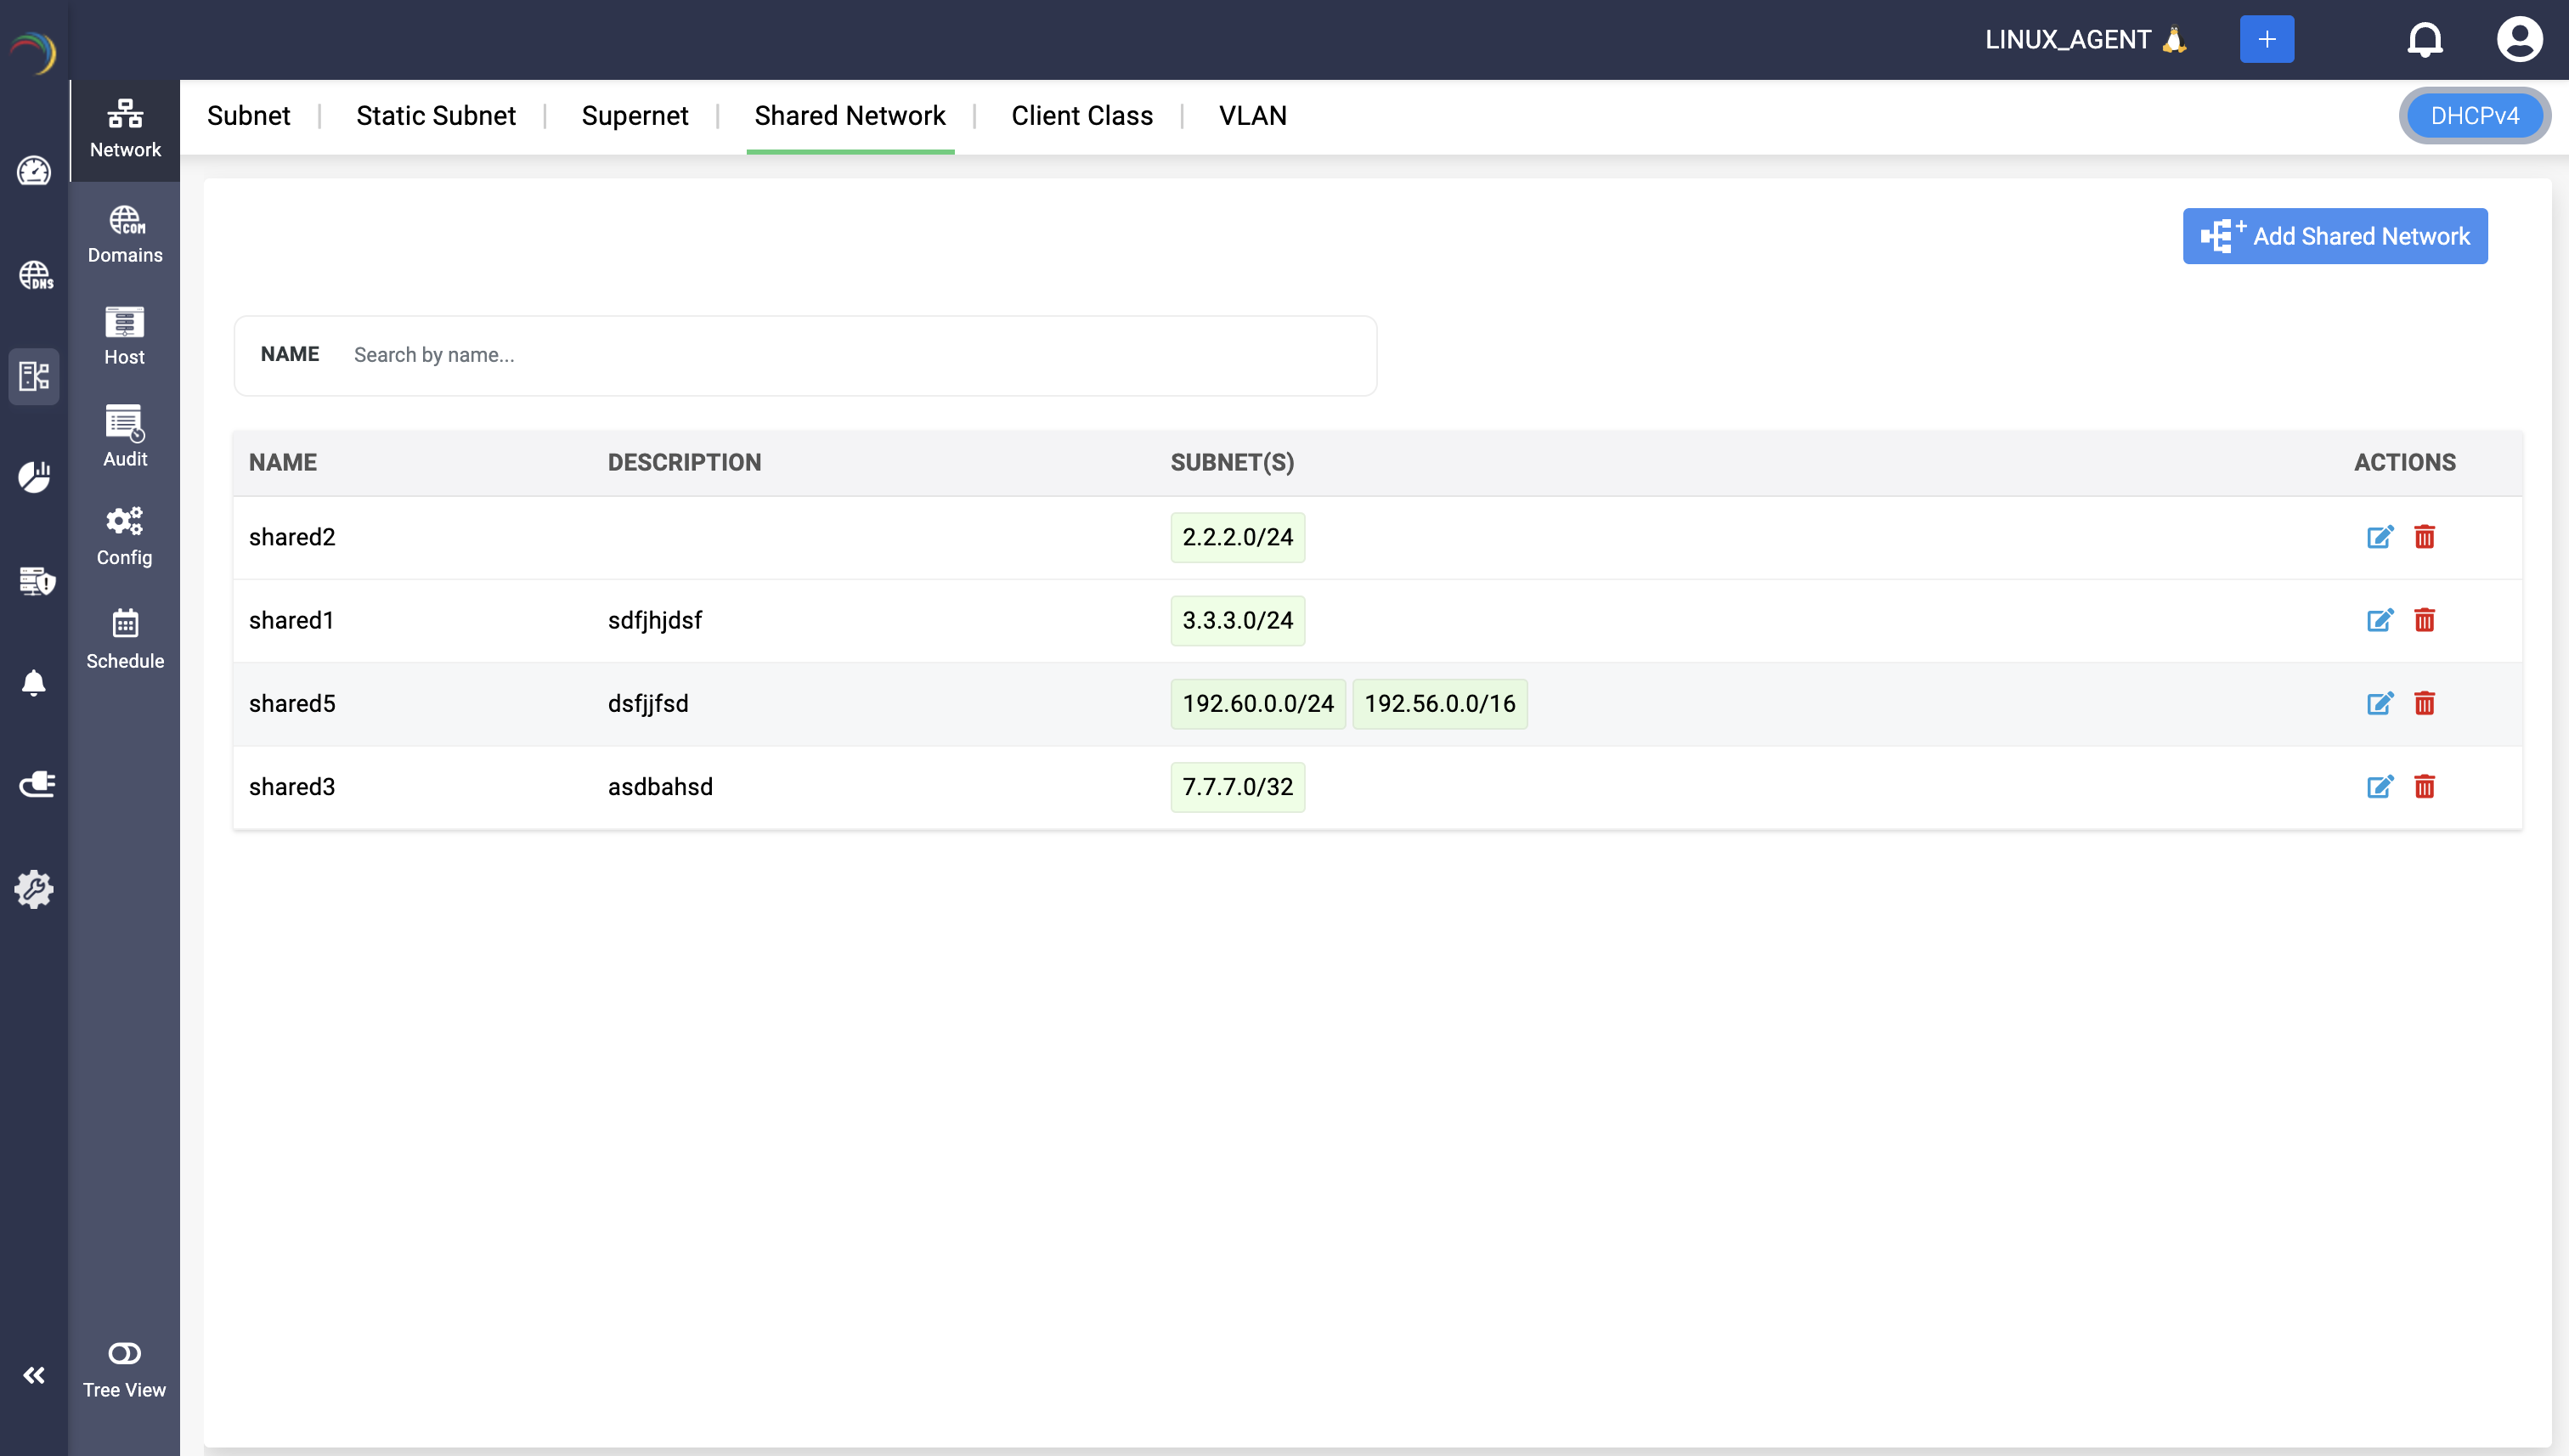Edit the shared5 shared network
2569x1456 pixels.
pos(2379,703)
